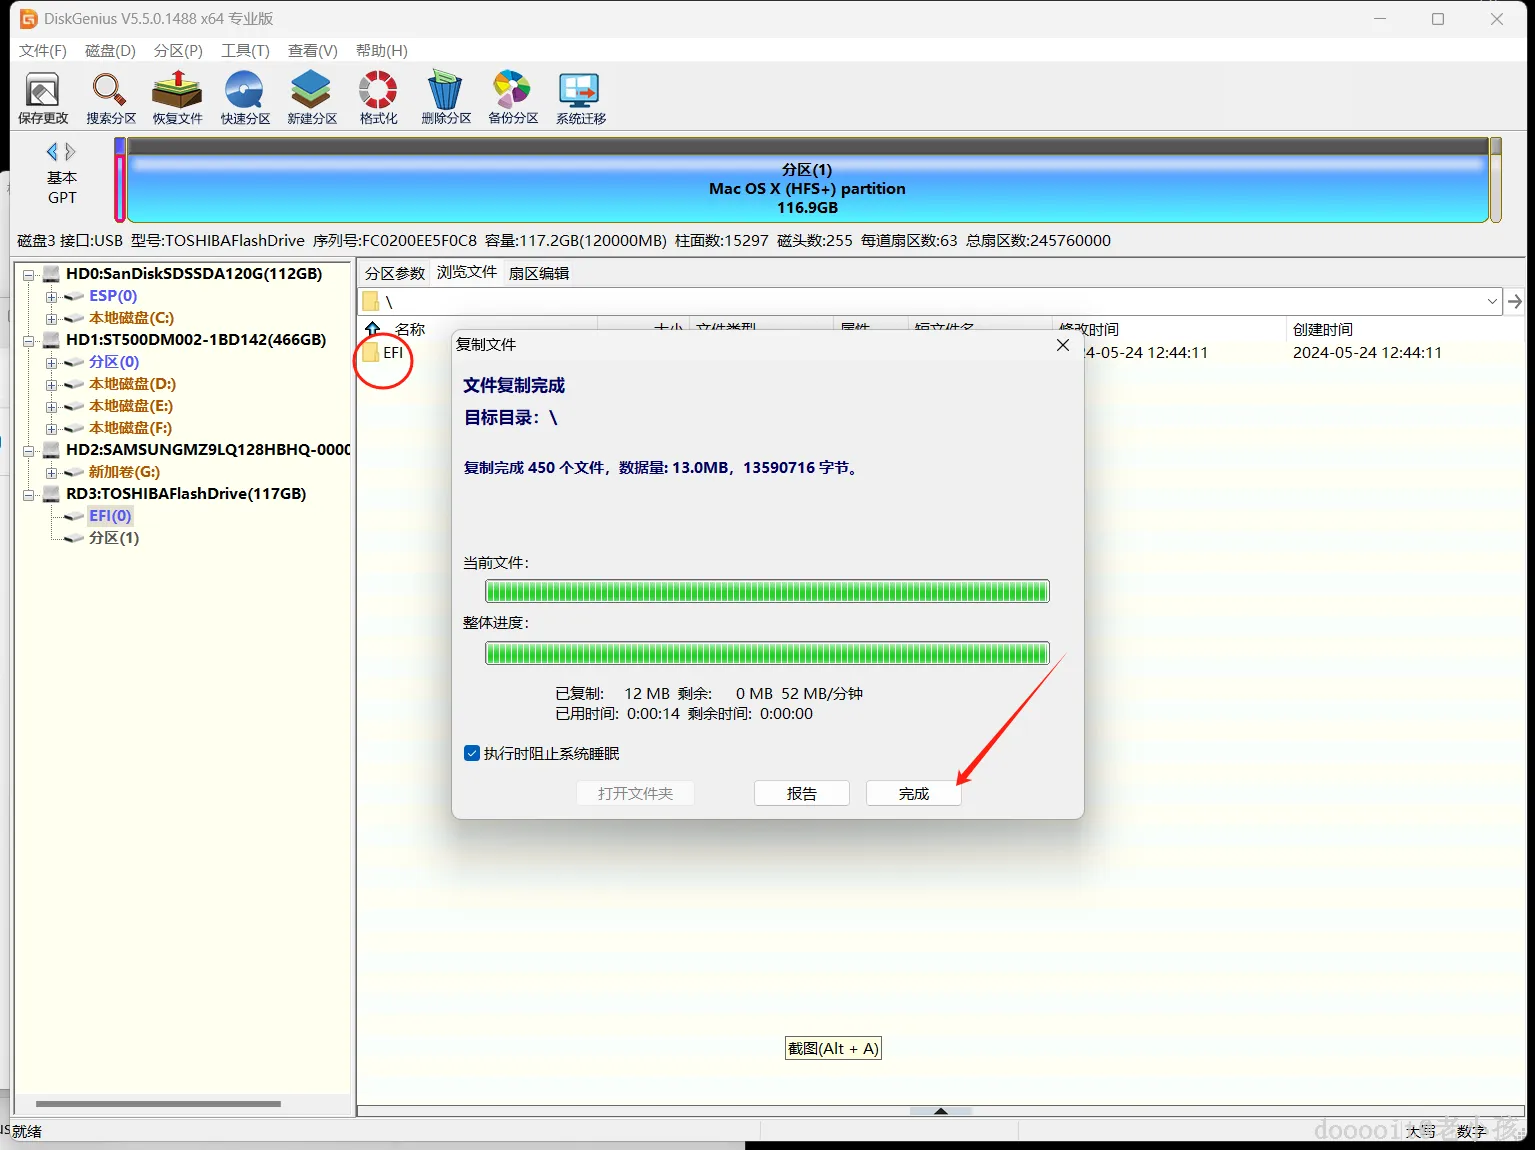1535x1150 pixels.
Task: Open the 帮助(H) menu
Action: pos(381,51)
